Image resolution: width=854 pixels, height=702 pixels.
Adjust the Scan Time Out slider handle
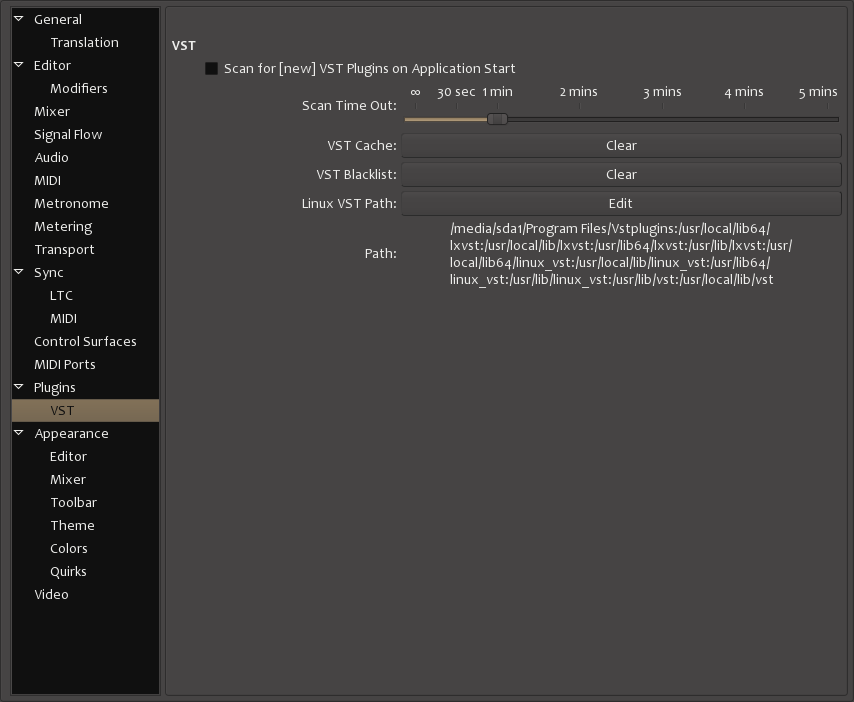tap(497, 119)
